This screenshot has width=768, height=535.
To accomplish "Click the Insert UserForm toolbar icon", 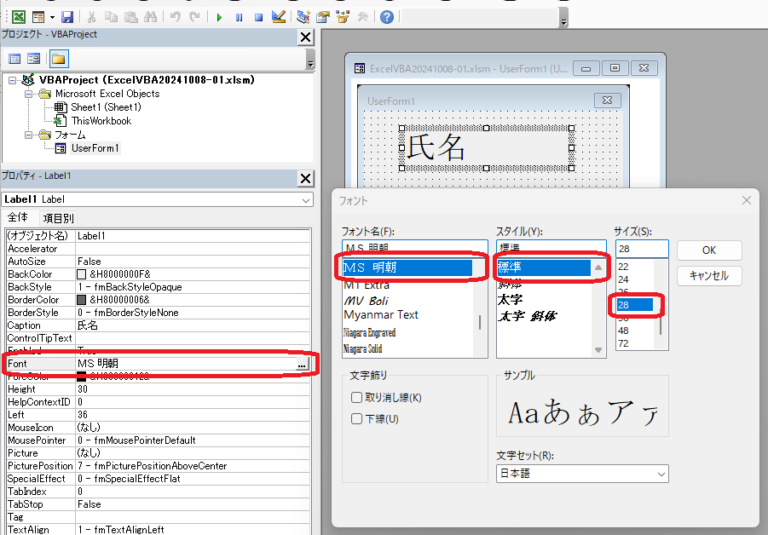I will click(38, 17).
